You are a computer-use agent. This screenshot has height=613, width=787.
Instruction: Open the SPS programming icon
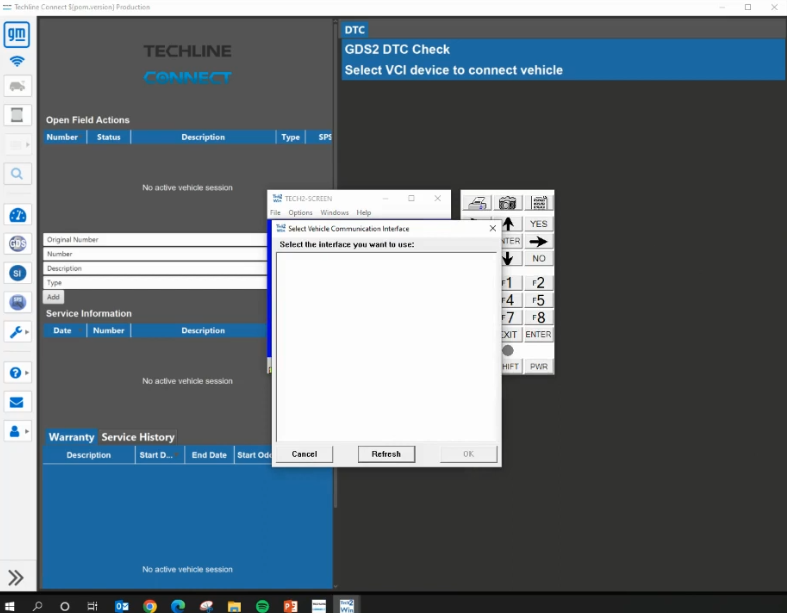pyautogui.click(x=17, y=302)
